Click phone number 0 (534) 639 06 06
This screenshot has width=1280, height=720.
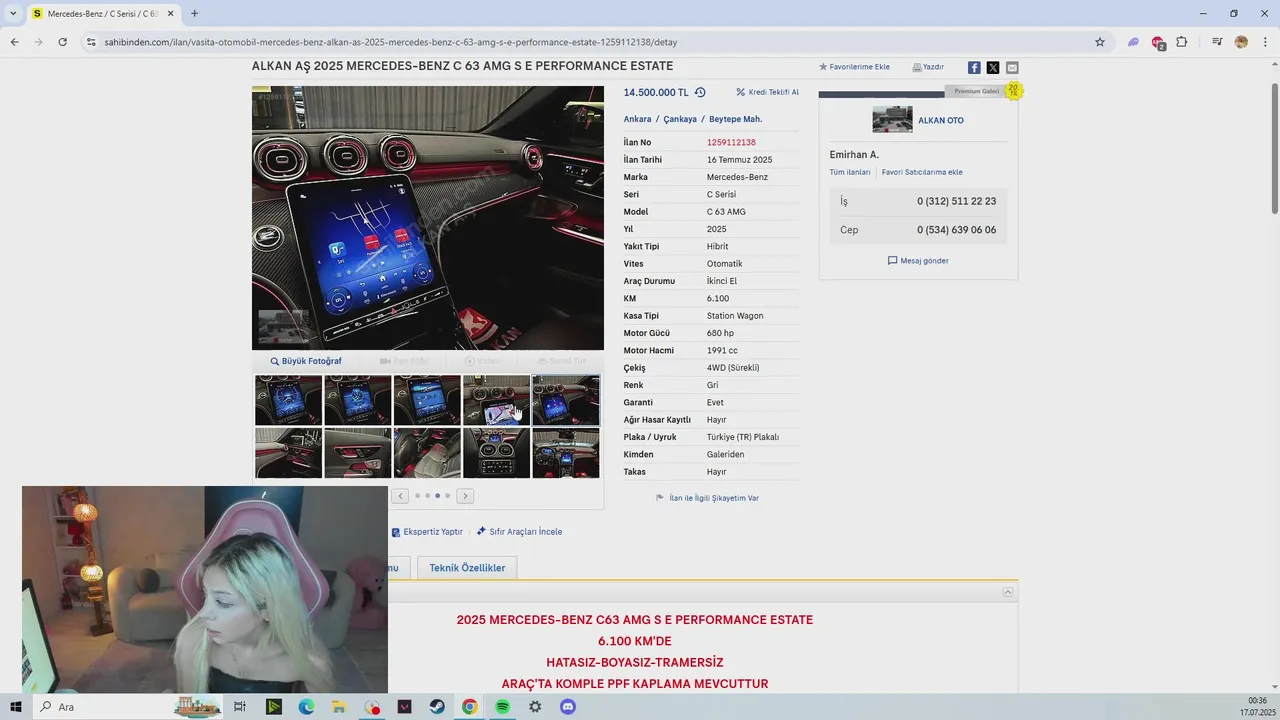click(x=957, y=230)
